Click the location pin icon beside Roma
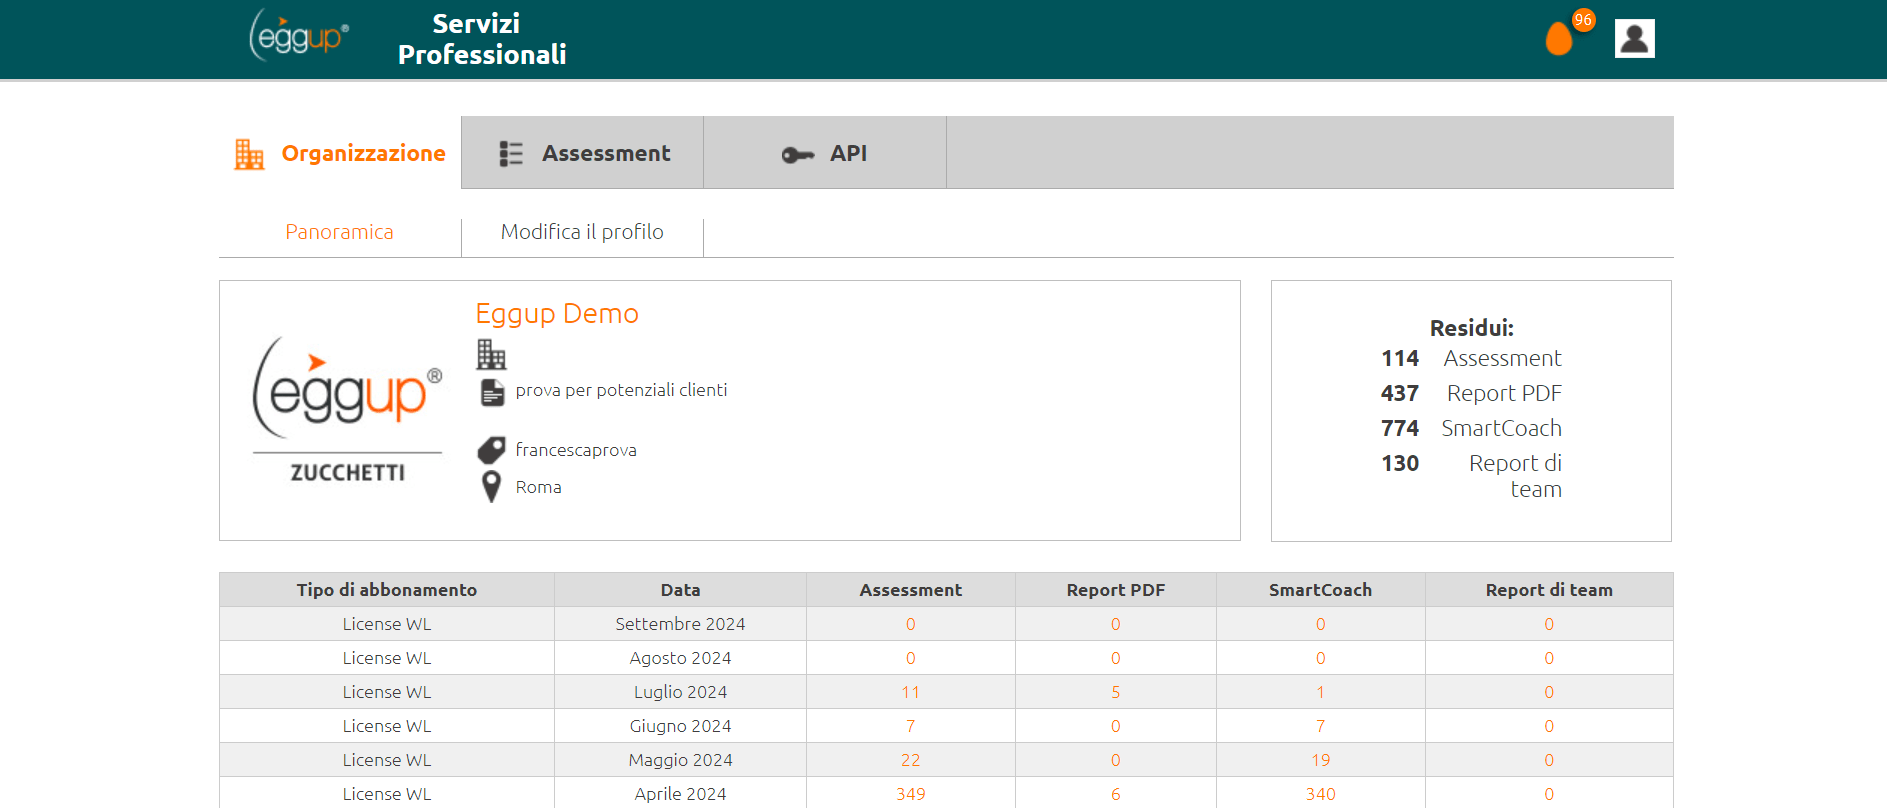Viewport: 1887px width, 808px height. [491, 487]
